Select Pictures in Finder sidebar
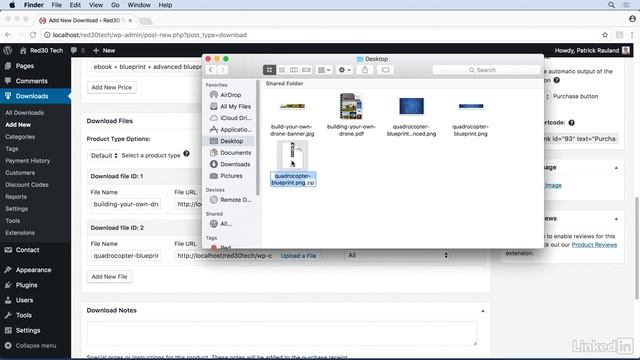640x360 pixels. [230, 176]
